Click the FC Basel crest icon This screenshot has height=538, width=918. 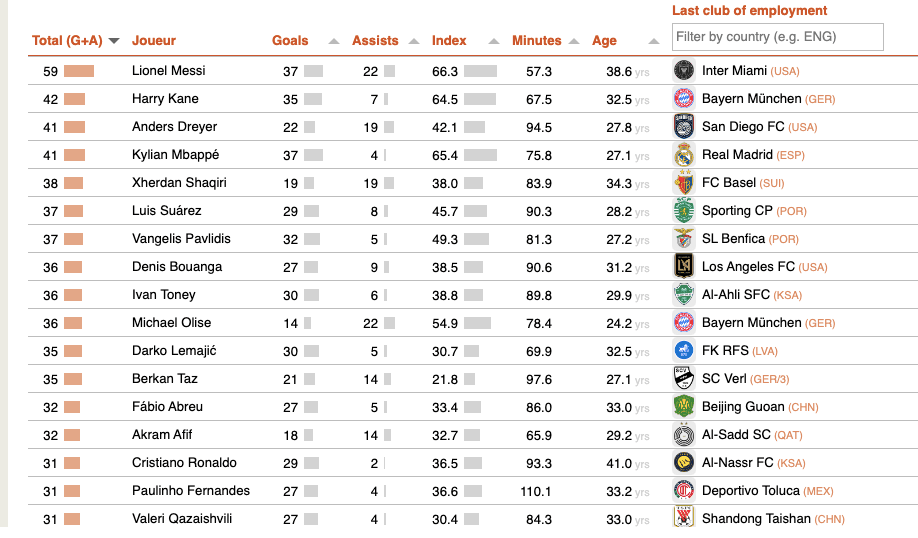pos(683,183)
